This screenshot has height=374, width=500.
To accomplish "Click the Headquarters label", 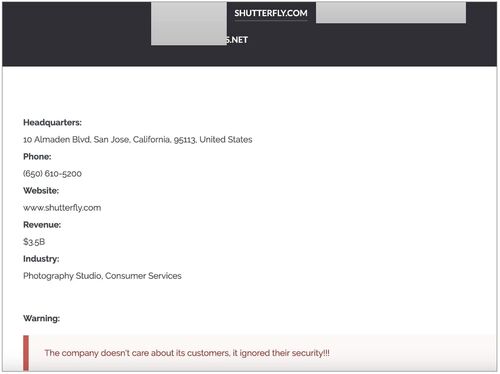I will point(52,123).
